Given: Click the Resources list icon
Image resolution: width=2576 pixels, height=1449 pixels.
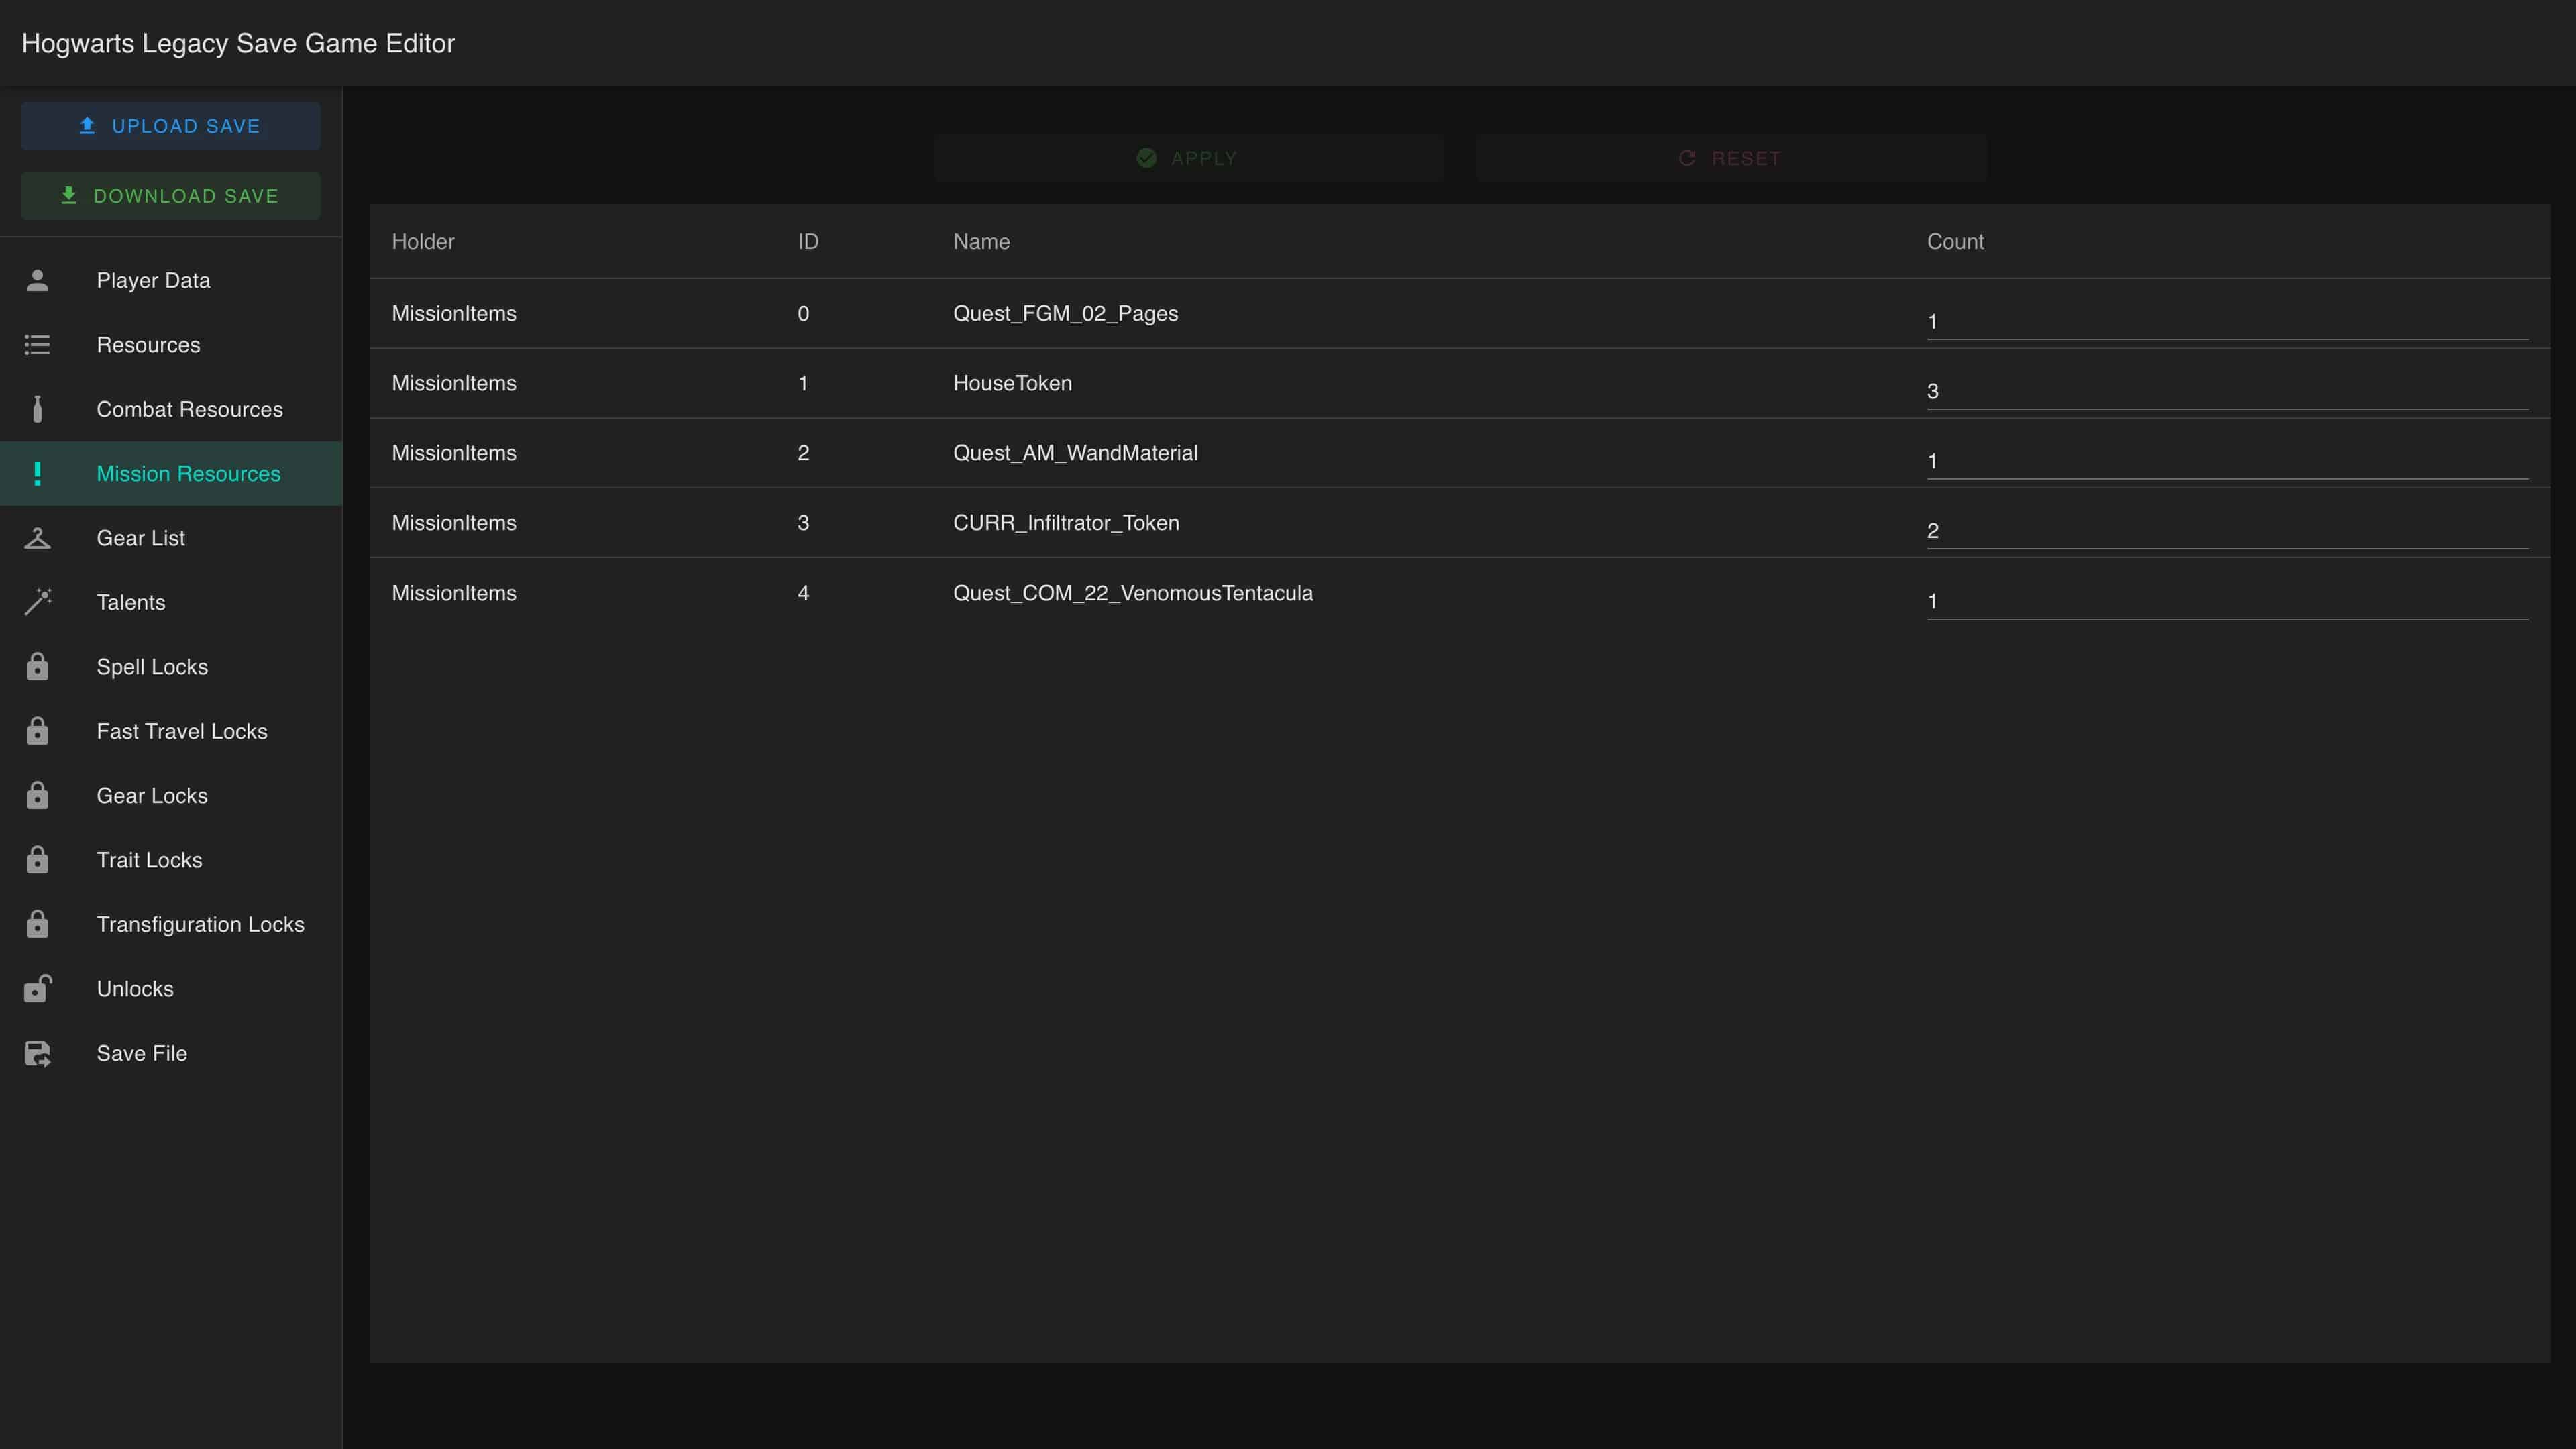Looking at the screenshot, I should [x=37, y=345].
